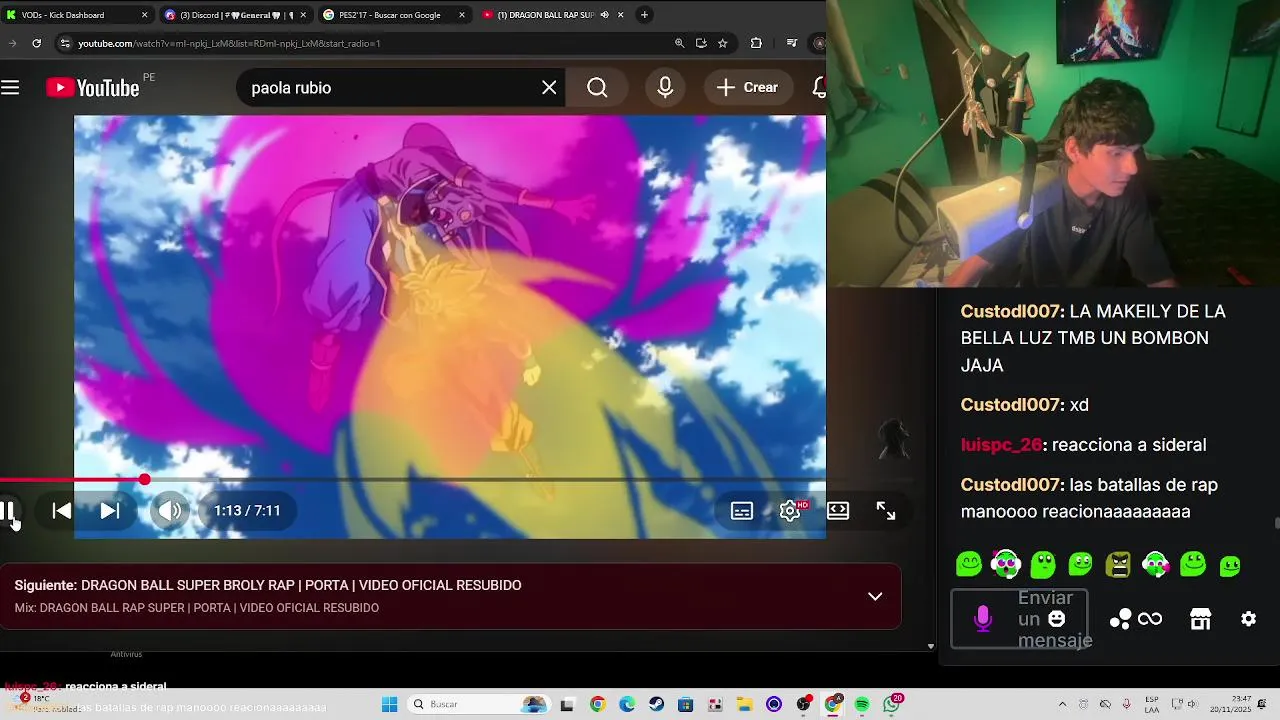Expand the Siguiente playlist panel chevron

click(875, 597)
